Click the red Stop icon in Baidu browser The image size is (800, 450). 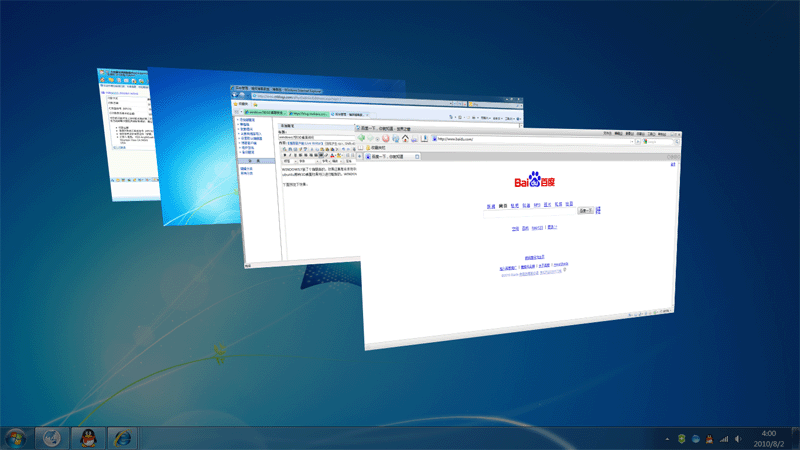point(386,138)
